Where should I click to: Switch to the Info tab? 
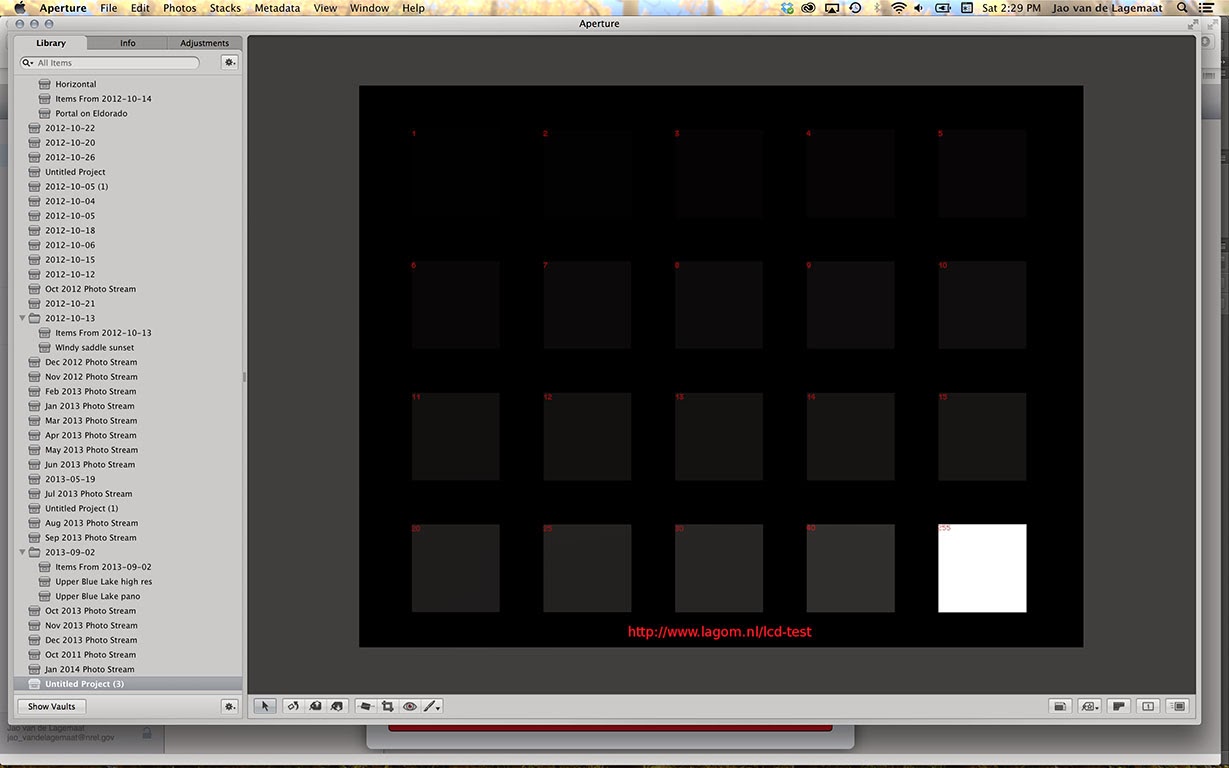pyautogui.click(x=128, y=43)
